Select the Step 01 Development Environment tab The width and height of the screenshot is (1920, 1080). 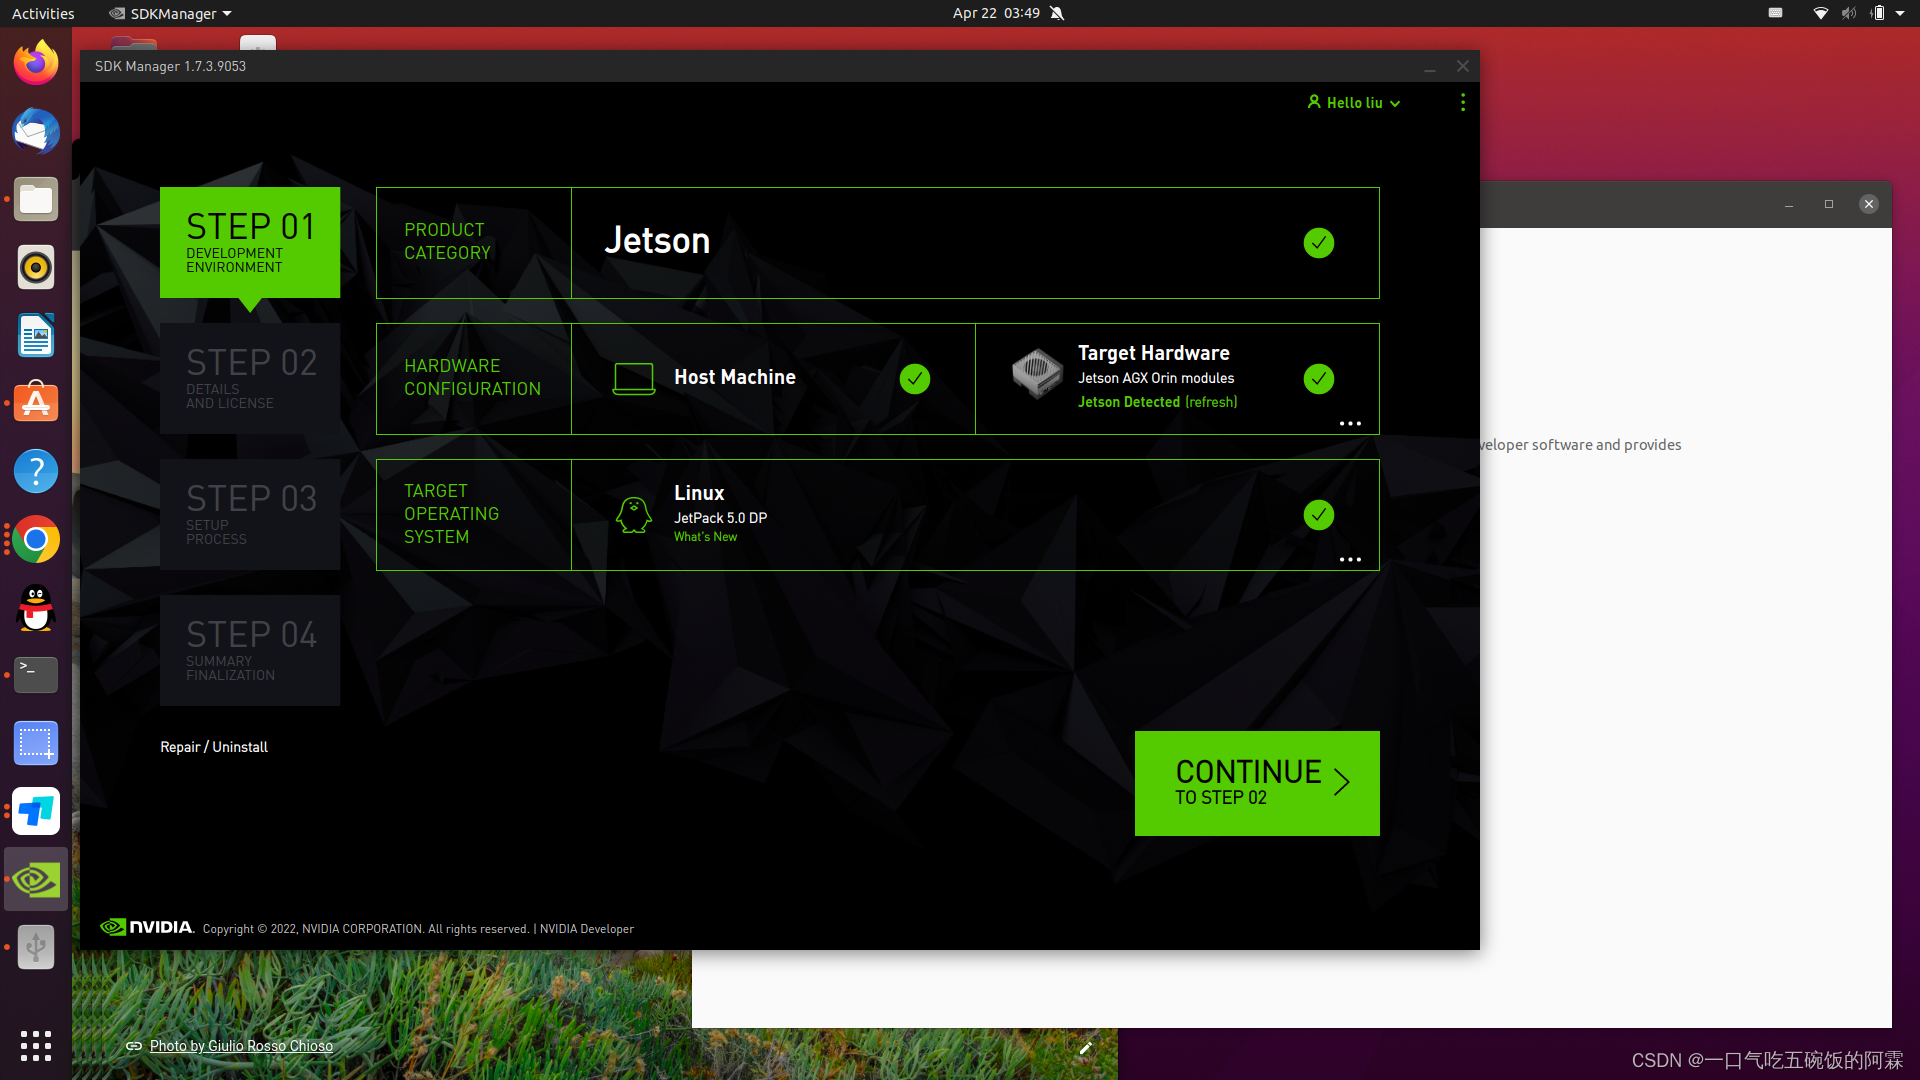pyautogui.click(x=250, y=242)
